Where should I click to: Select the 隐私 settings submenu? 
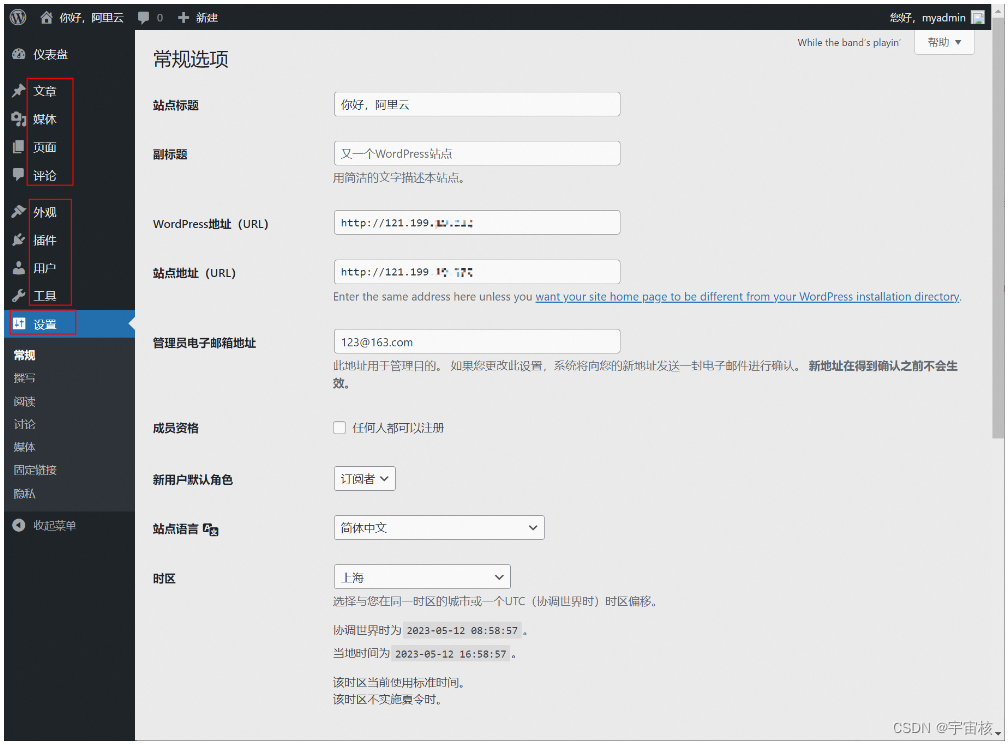pyautogui.click(x=24, y=493)
